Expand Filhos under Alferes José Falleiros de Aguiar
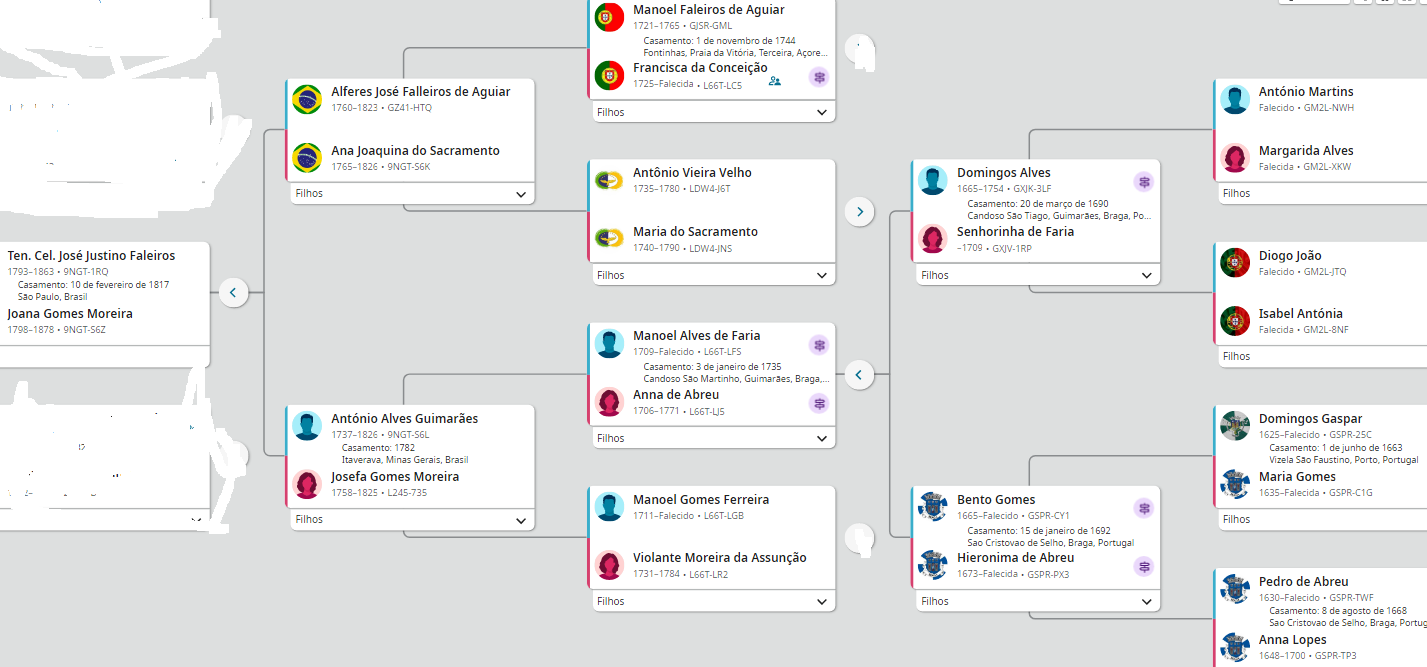The height and width of the screenshot is (667, 1427). tap(520, 194)
